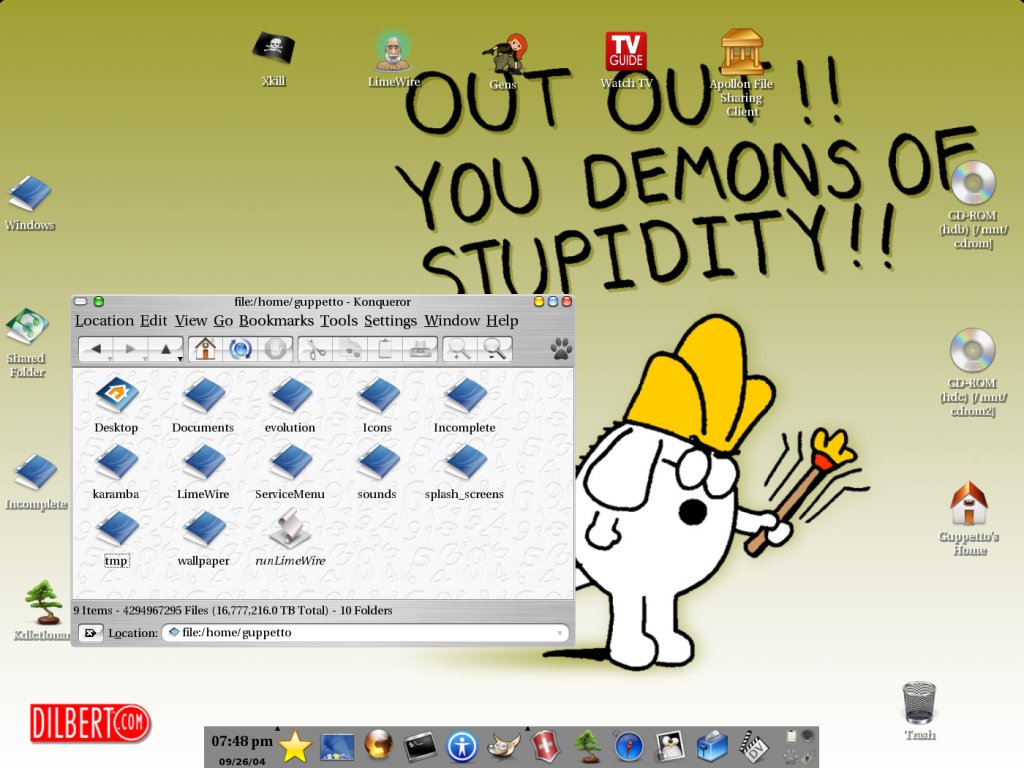
Task: Click the Copy icon in toolbar
Action: pos(351,349)
